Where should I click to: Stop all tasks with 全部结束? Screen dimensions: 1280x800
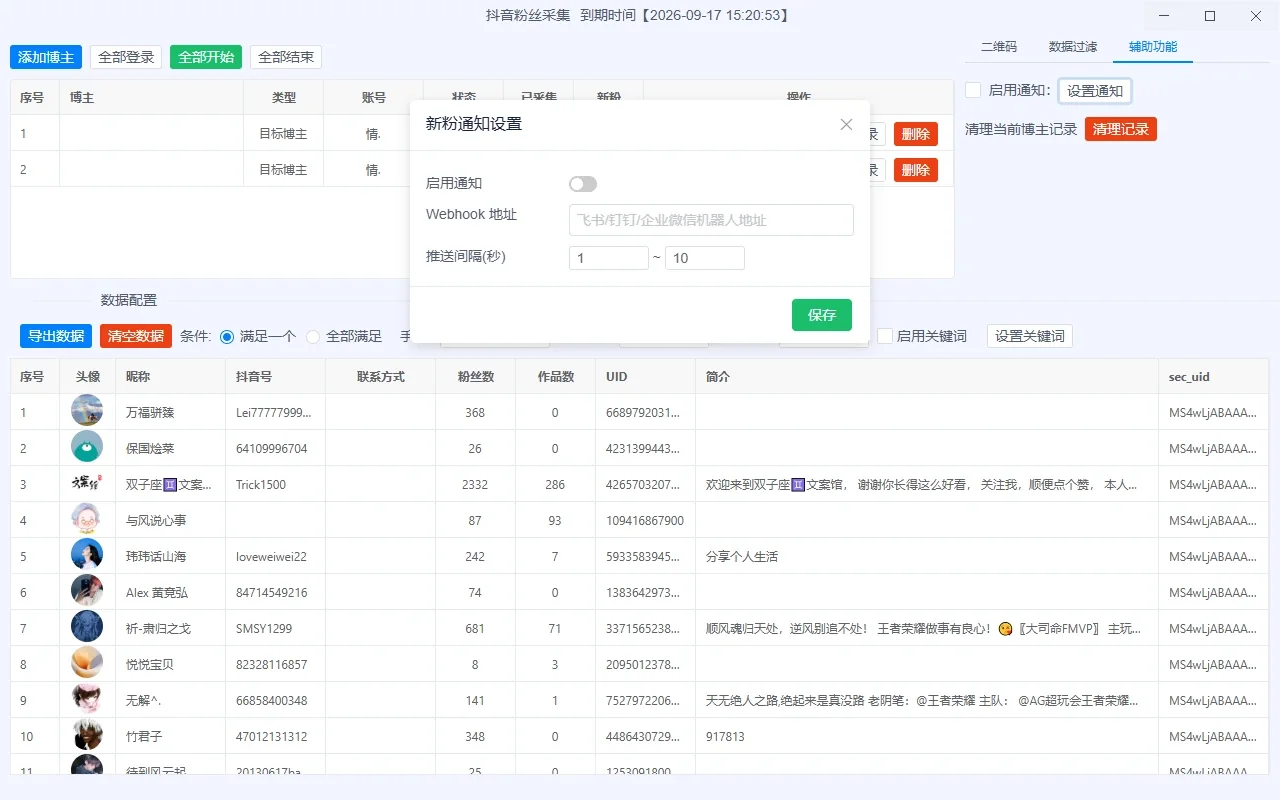(x=286, y=57)
